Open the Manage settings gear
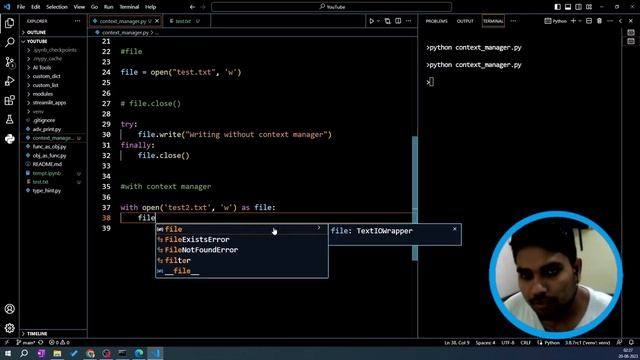 [9, 328]
